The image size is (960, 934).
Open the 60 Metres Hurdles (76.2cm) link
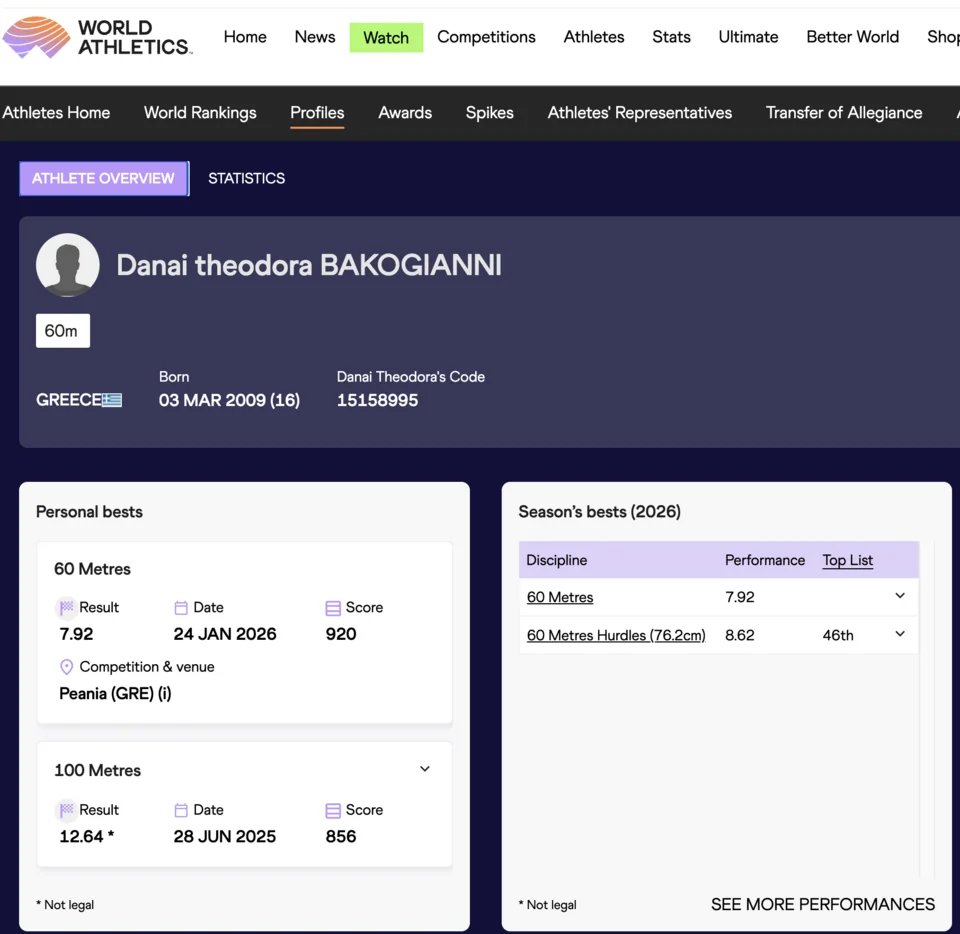[x=616, y=635]
